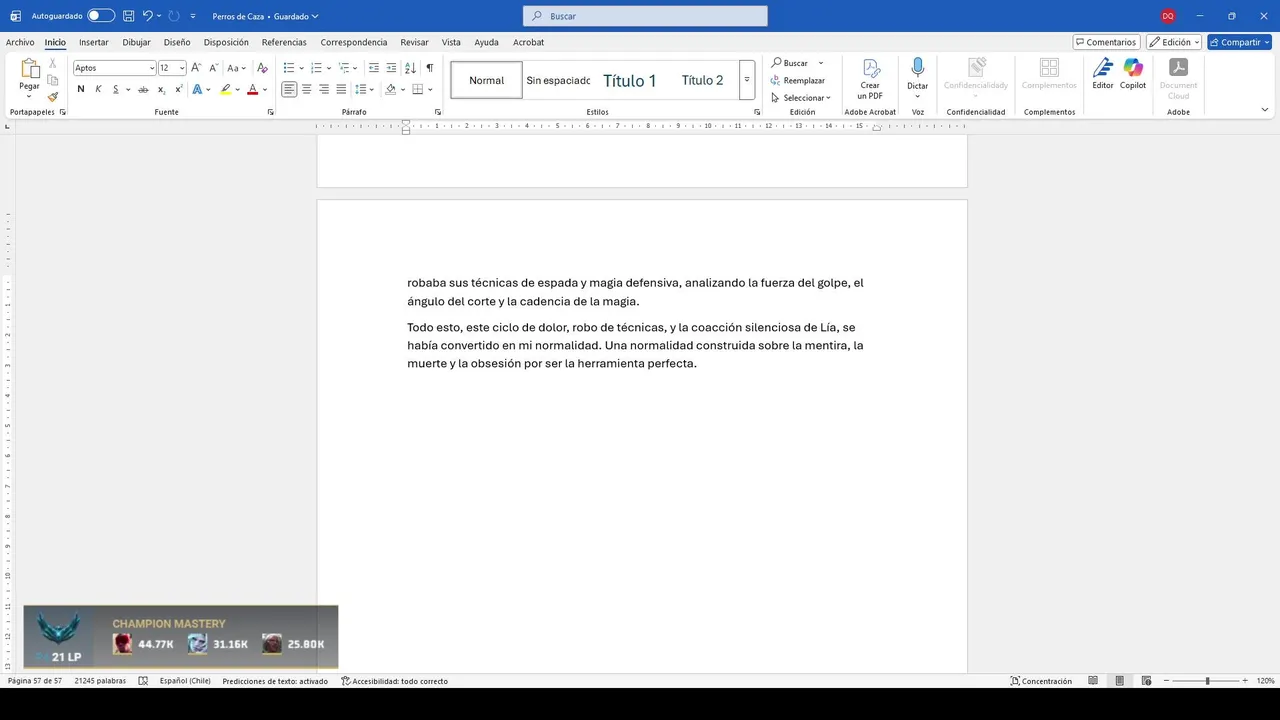Image resolution: width=1280 pixels, height=720 pixels.
Task: Open the Insertar tab
Action: (94, 42)
